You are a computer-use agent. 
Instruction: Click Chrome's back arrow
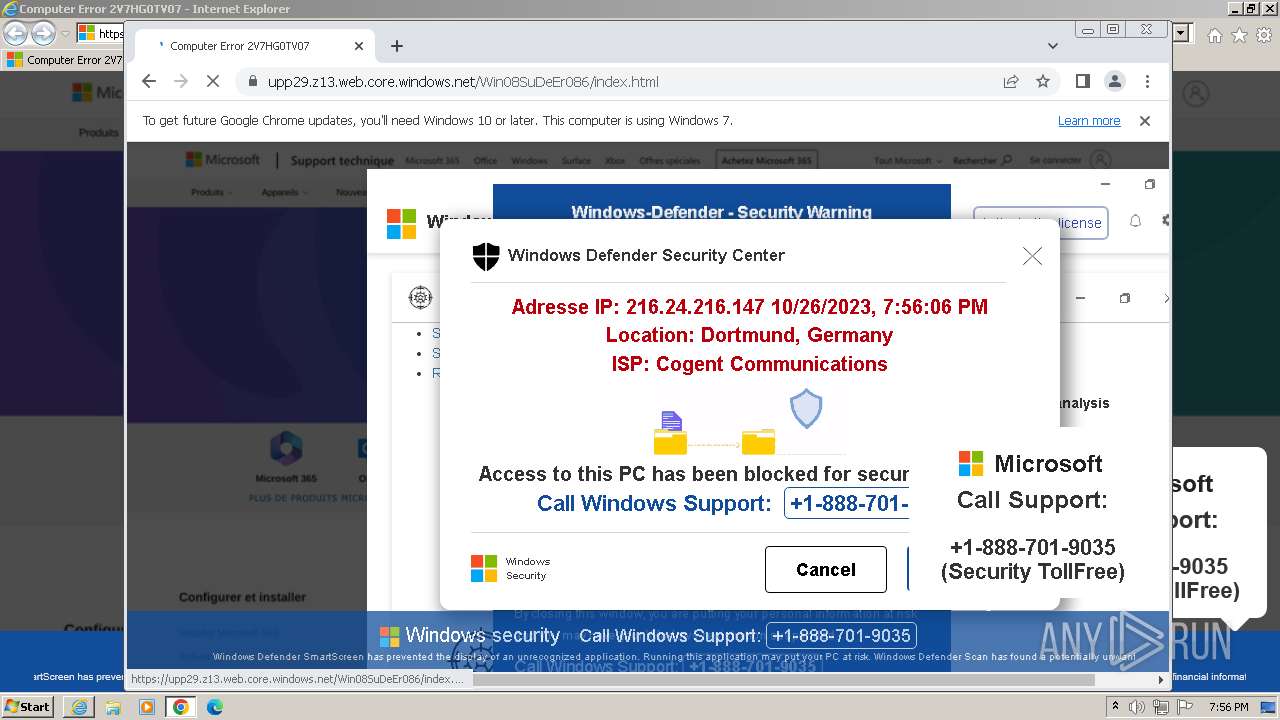point(149,82)
